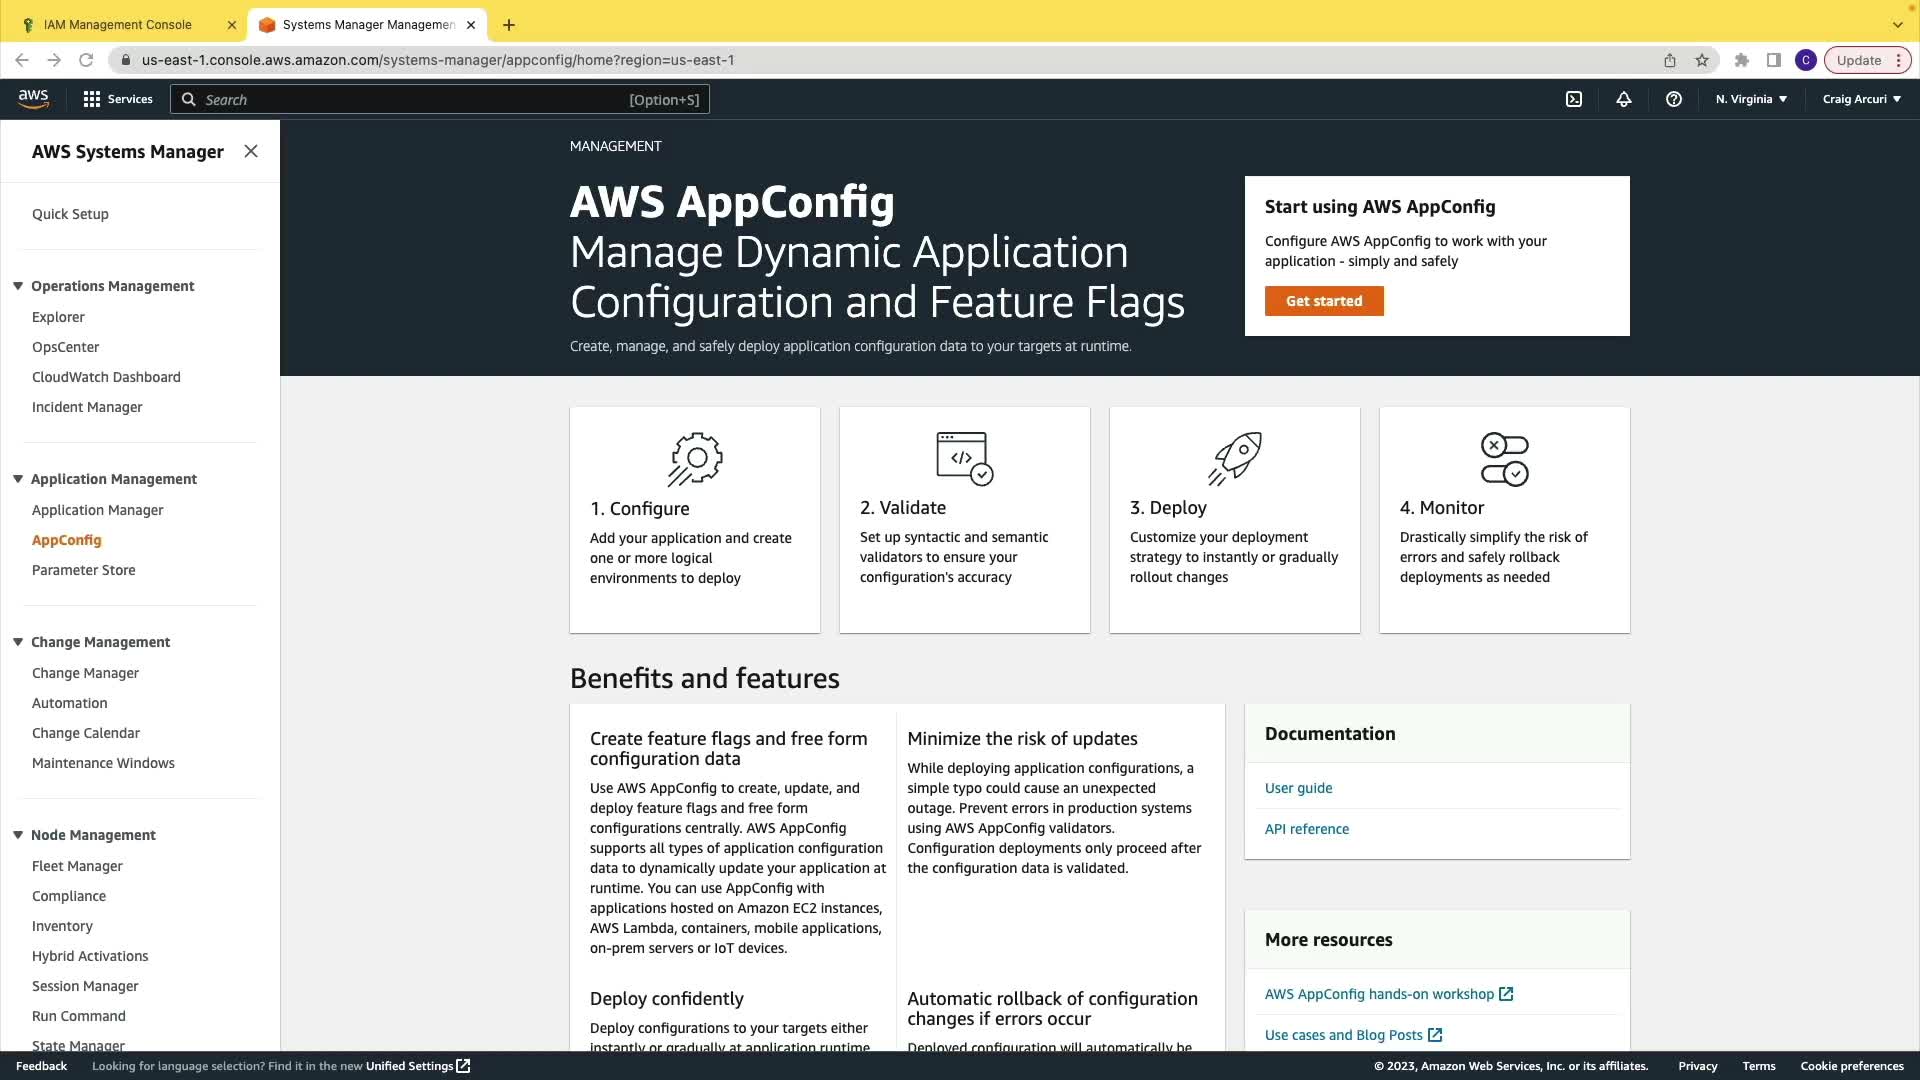This screenshot has height=1080, width=1920.
Task: Open the User guide link
Action: pyautogui.click(x=1298, y=788)
